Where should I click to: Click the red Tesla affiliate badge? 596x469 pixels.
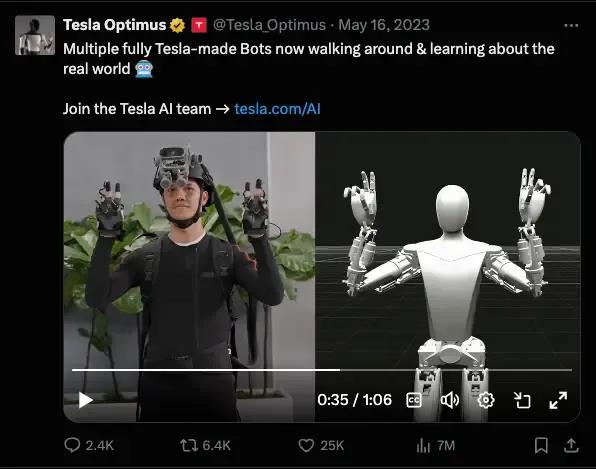tap(199, 25)
